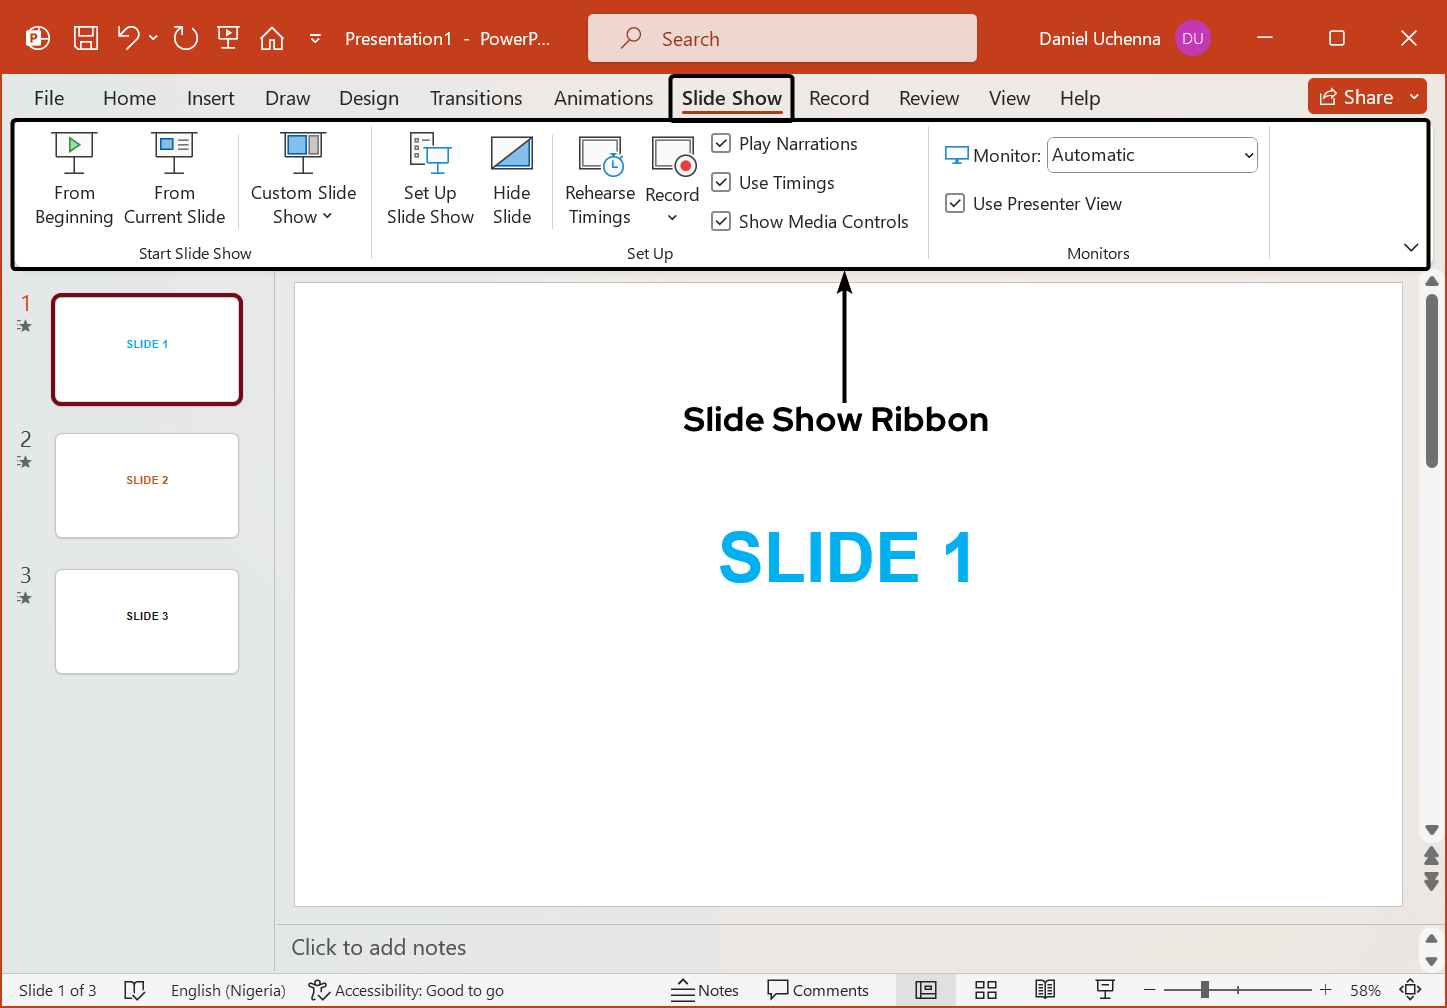Viewport: 1447px width, 1008px height.
Task: Uncheck Play Narrations
Action: 721,143
